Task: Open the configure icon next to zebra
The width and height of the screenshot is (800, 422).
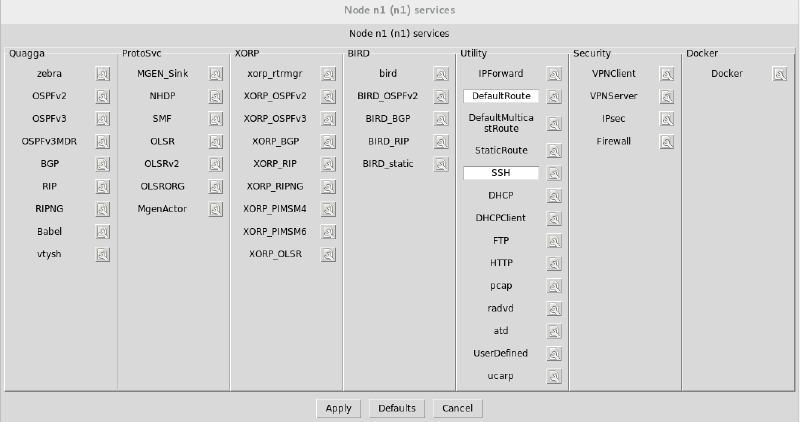Action: click(102, 74)
